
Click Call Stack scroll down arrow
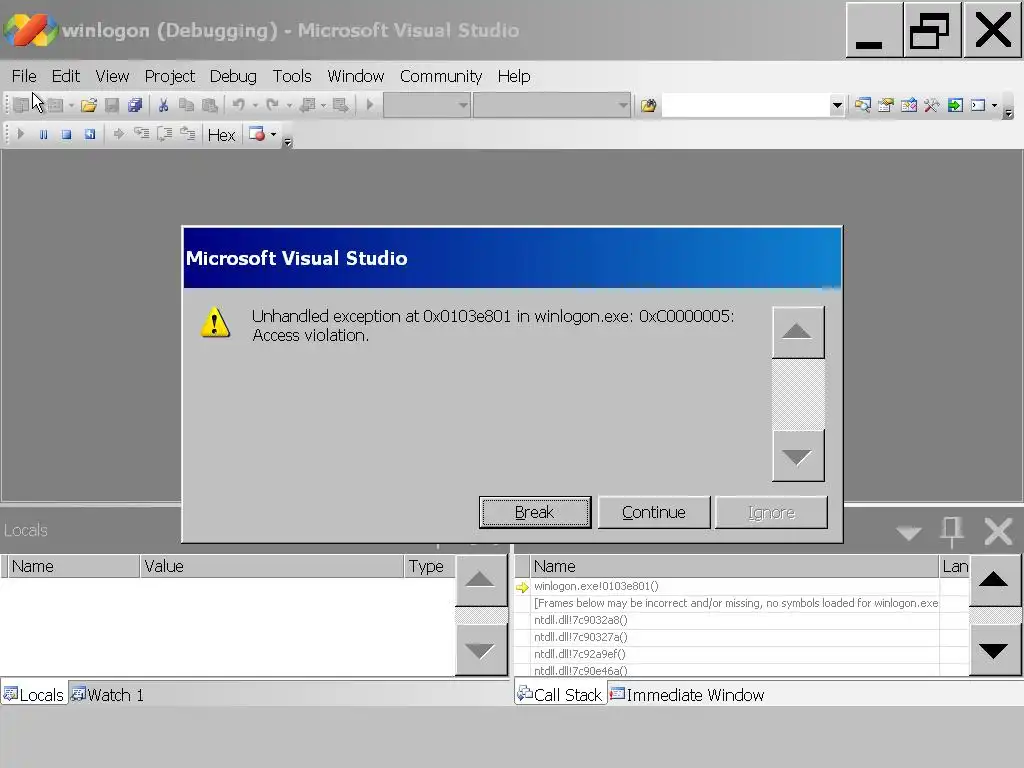(994, 650)
